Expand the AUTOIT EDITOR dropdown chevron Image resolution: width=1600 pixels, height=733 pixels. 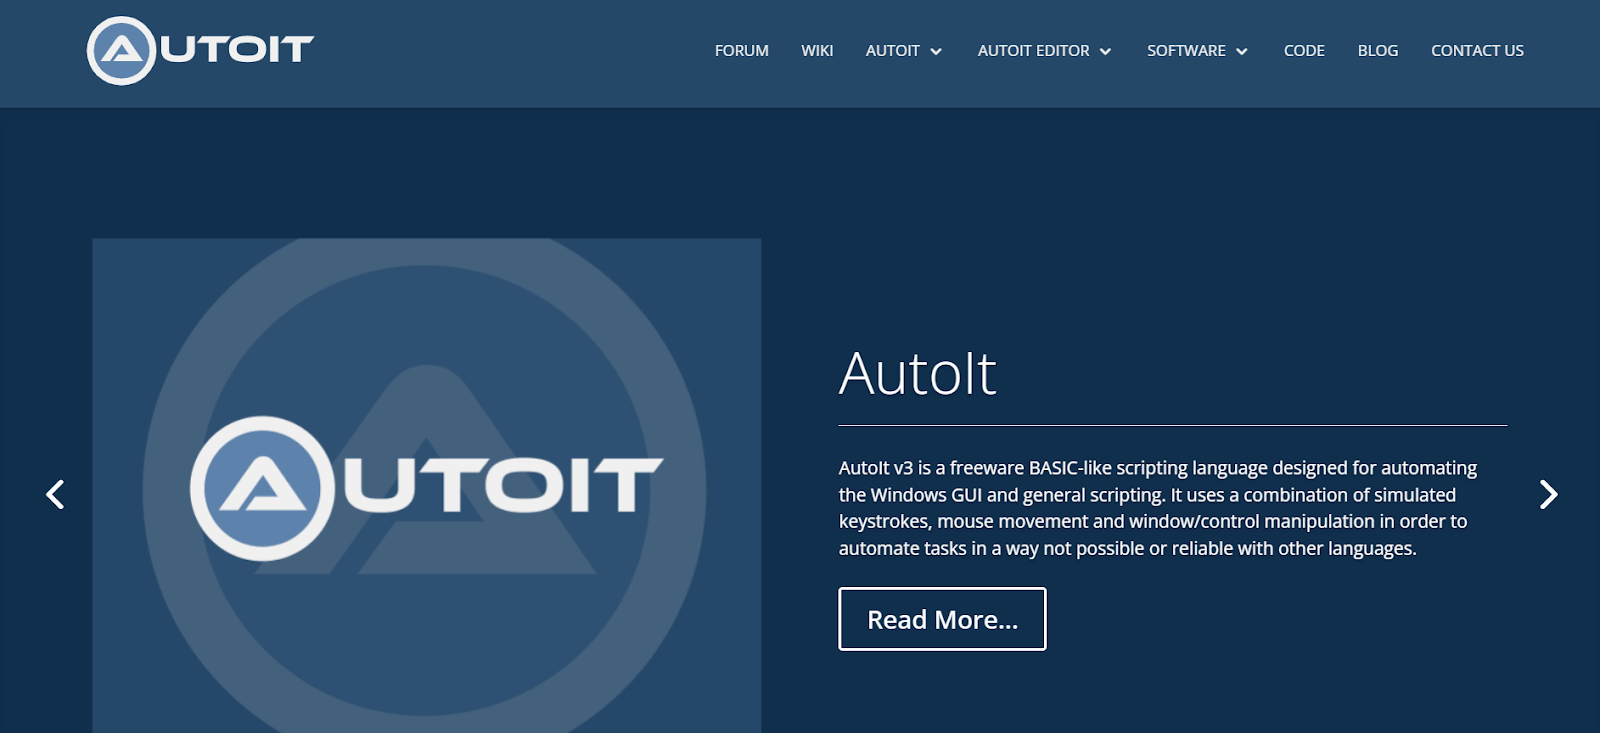(1105, 52)
